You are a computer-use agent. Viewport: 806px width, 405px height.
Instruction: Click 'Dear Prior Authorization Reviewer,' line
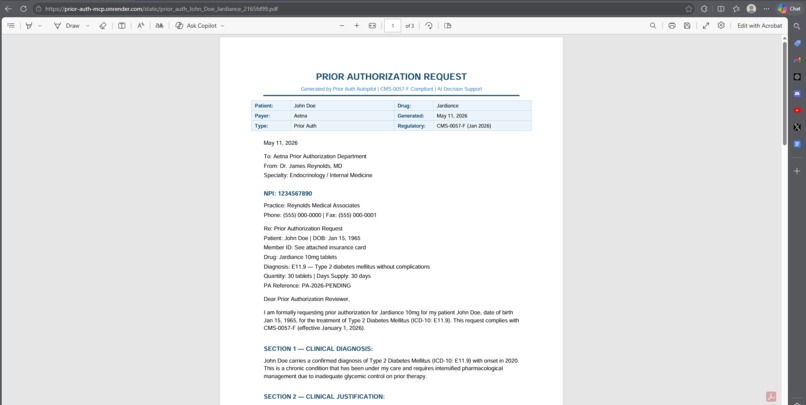307,299
